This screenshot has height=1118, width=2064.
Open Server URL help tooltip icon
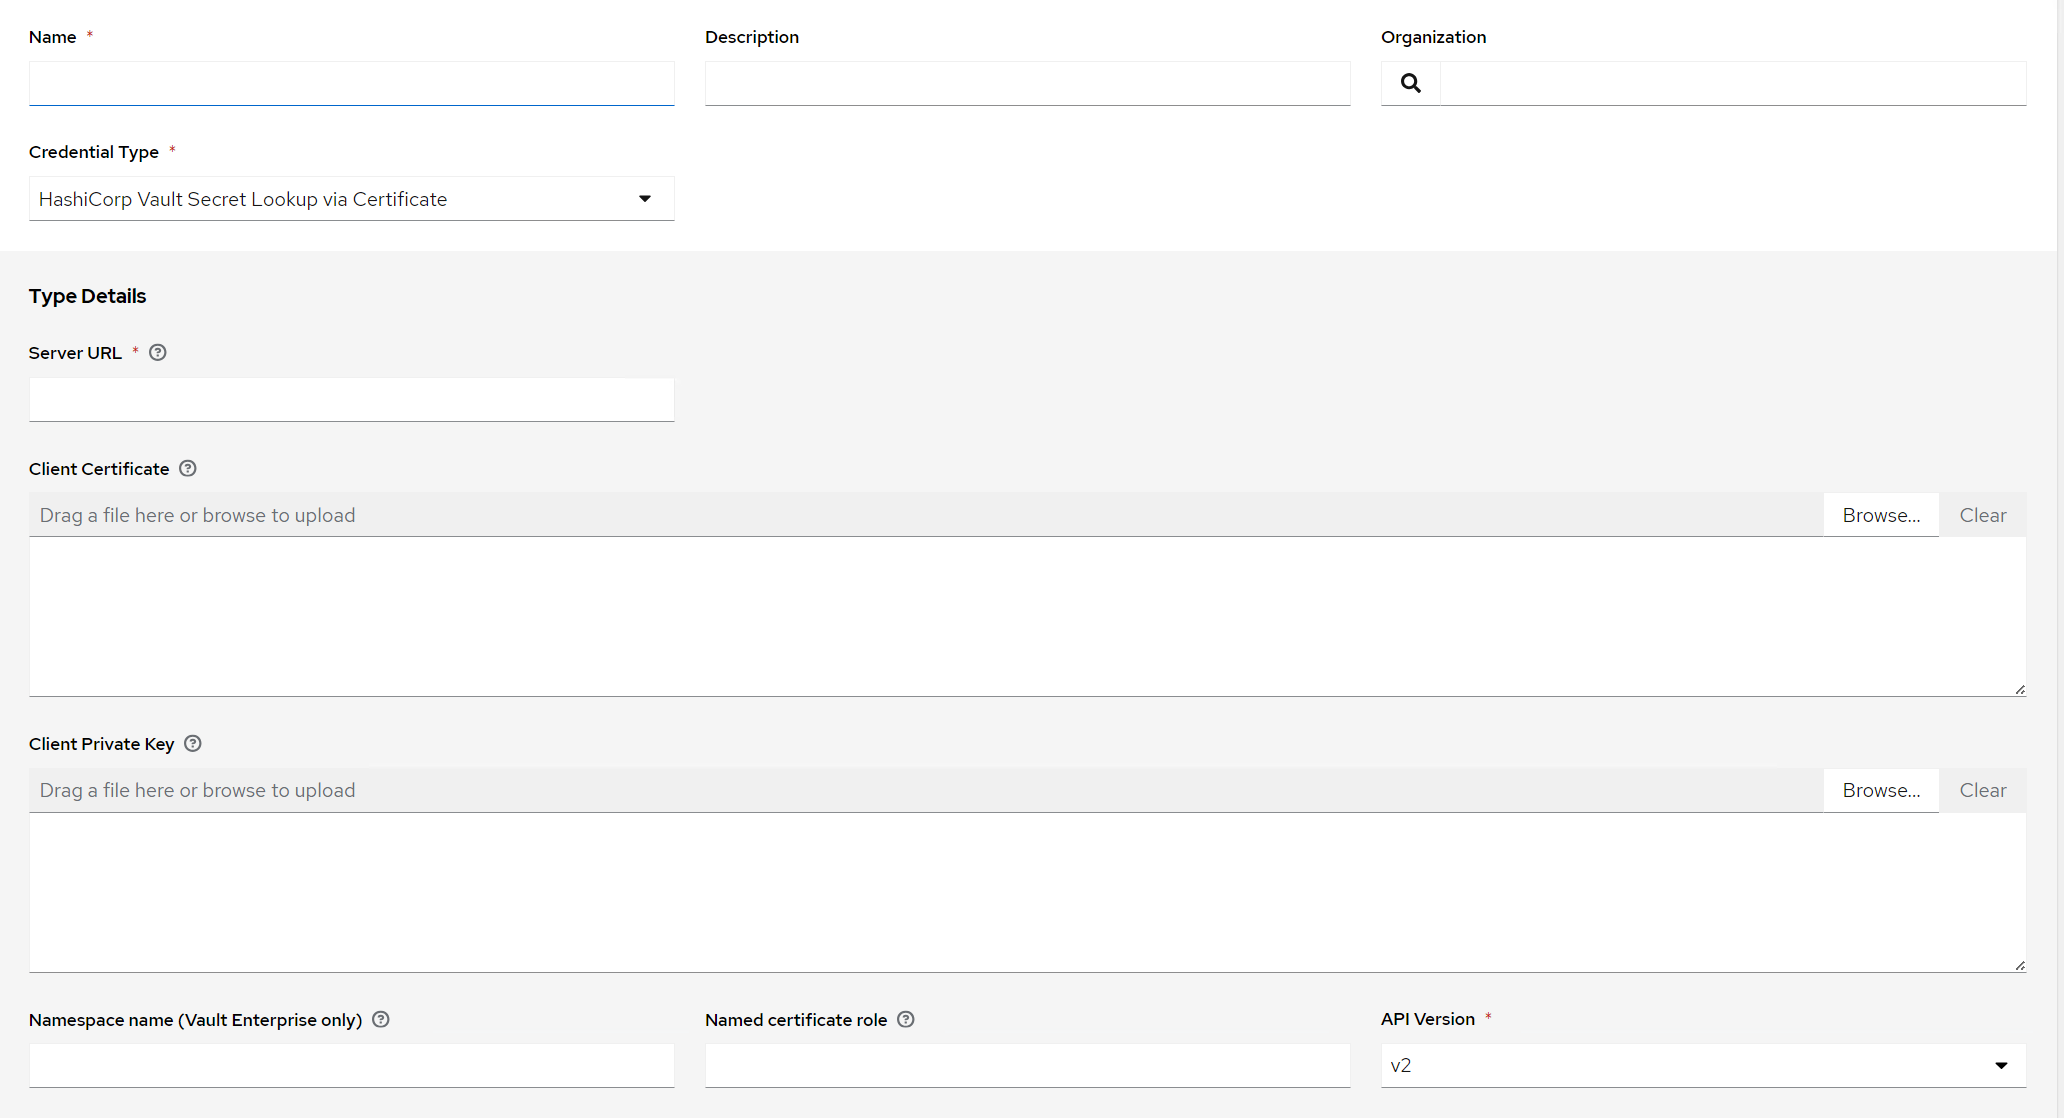coord(158,353)
